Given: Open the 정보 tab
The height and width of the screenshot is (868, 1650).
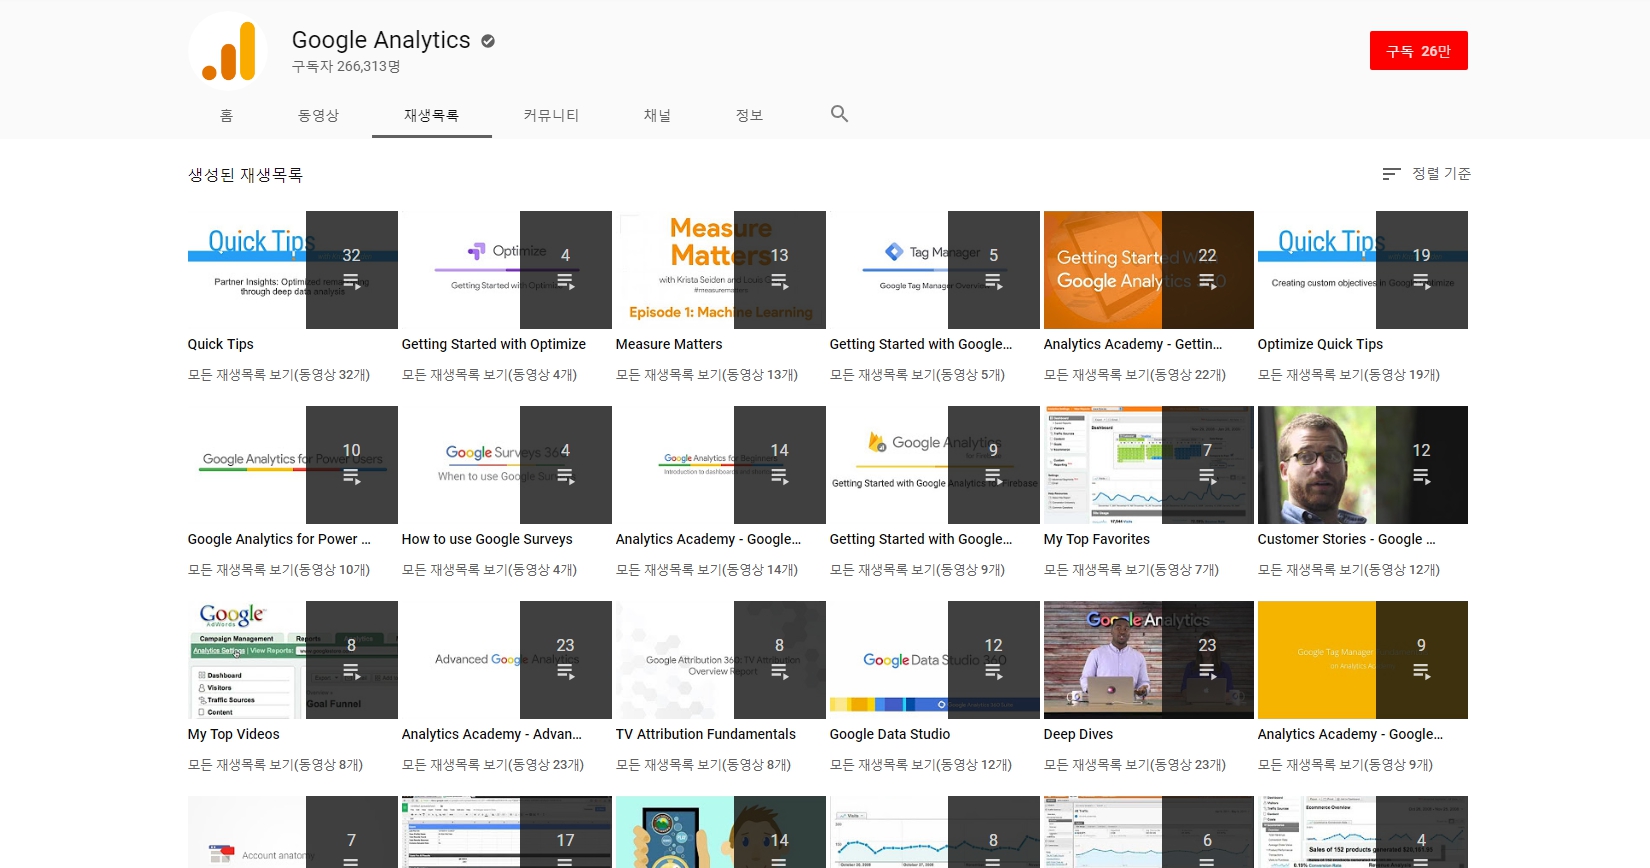Looking at the screenshot, I should click(749, 115).
